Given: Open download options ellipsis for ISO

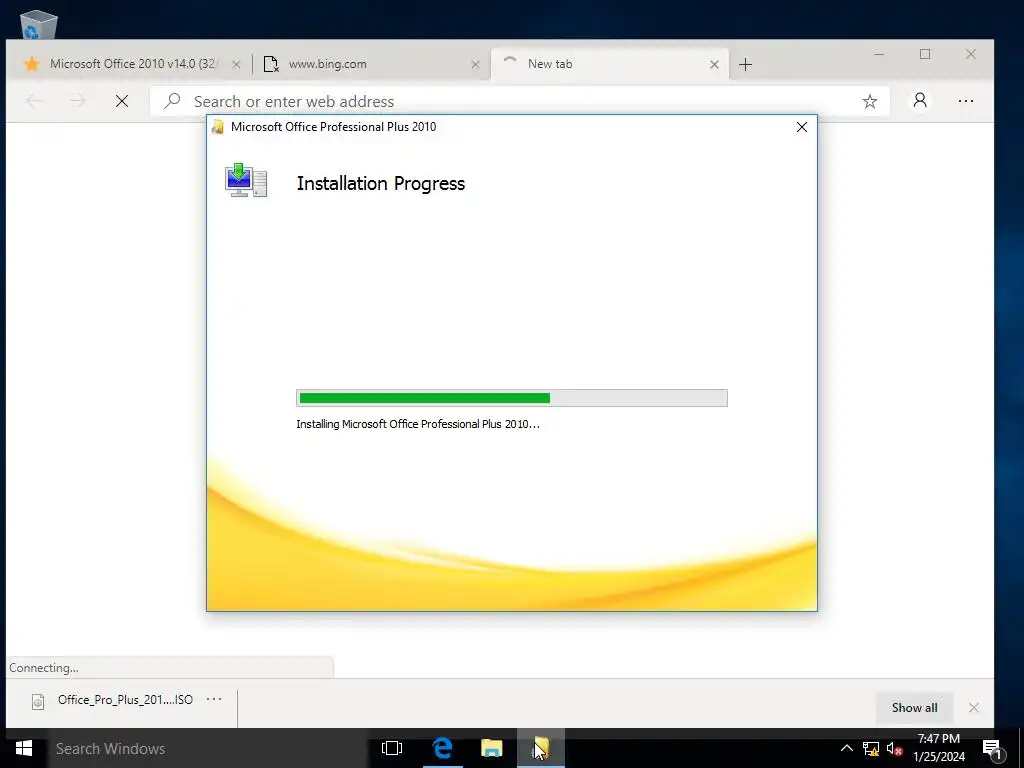Looking at the screenshot, I should (x=214, y=699).
